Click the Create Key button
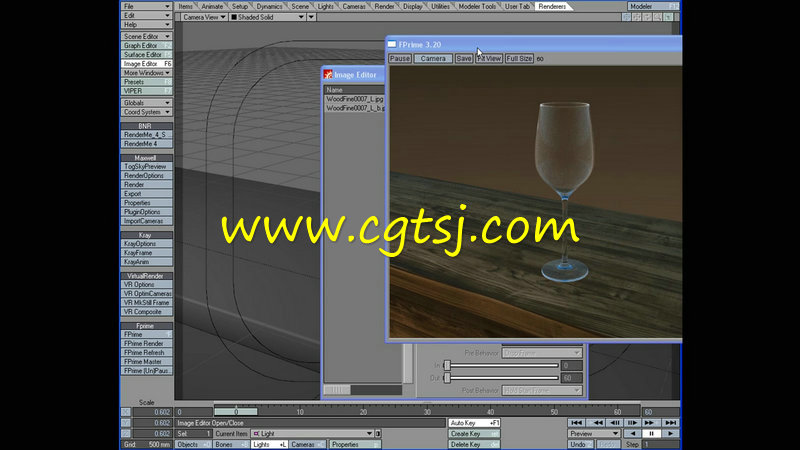Image resolution: width=800 pixels, height=450 pixels. point(474,434)
